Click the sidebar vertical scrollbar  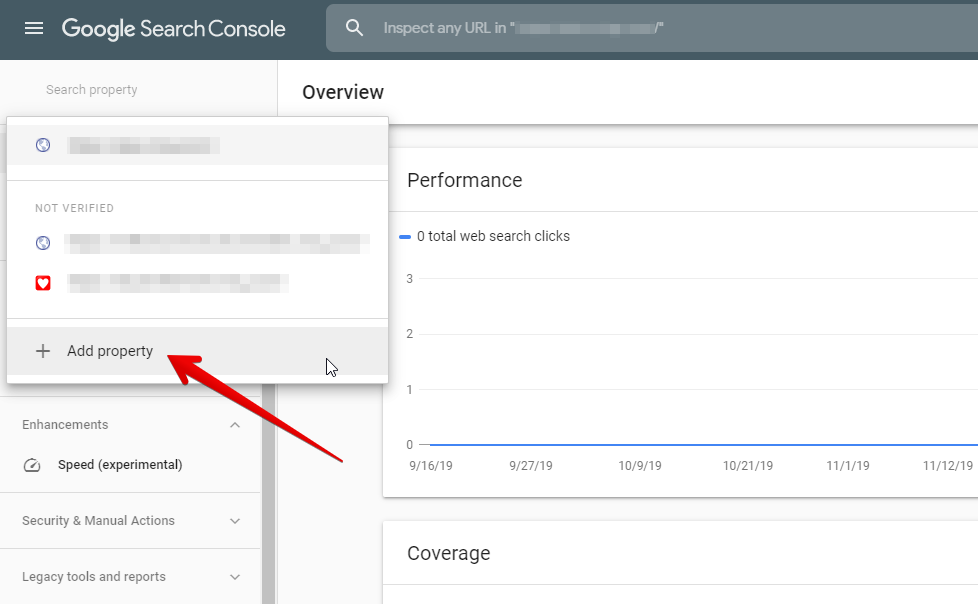point(268,493)
